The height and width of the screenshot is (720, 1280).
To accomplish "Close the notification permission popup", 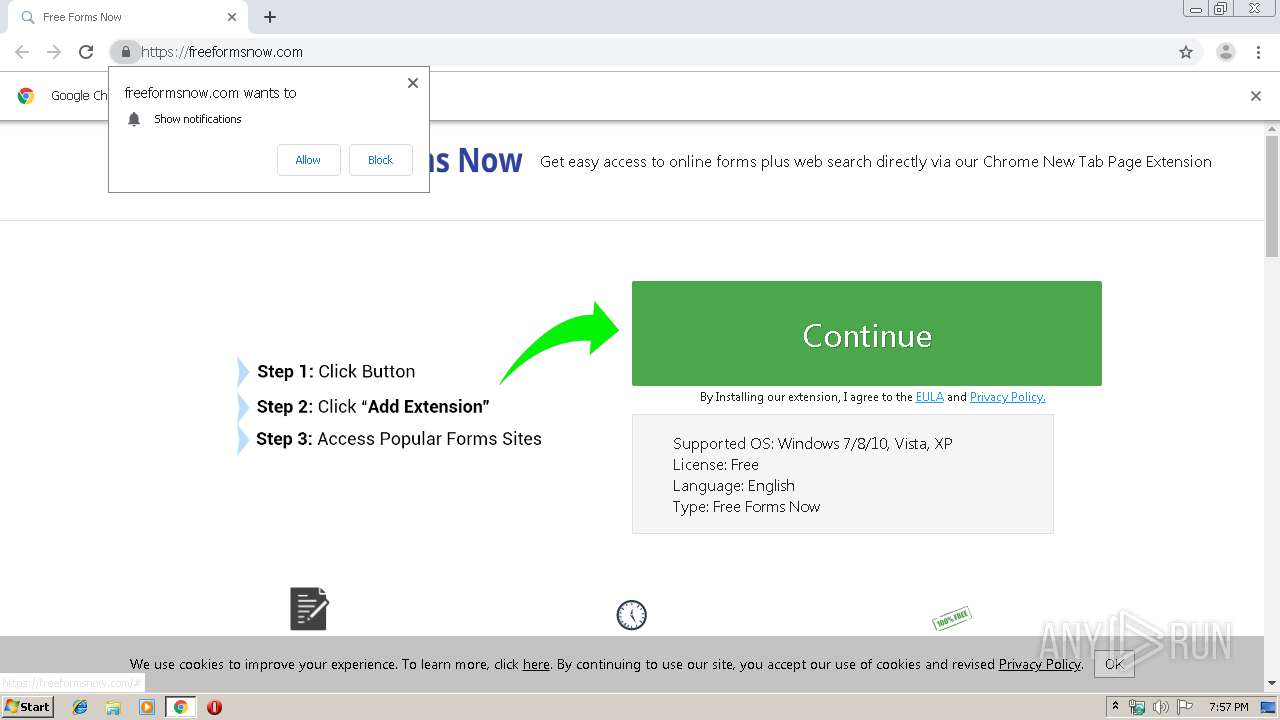I will coord(413,83).
